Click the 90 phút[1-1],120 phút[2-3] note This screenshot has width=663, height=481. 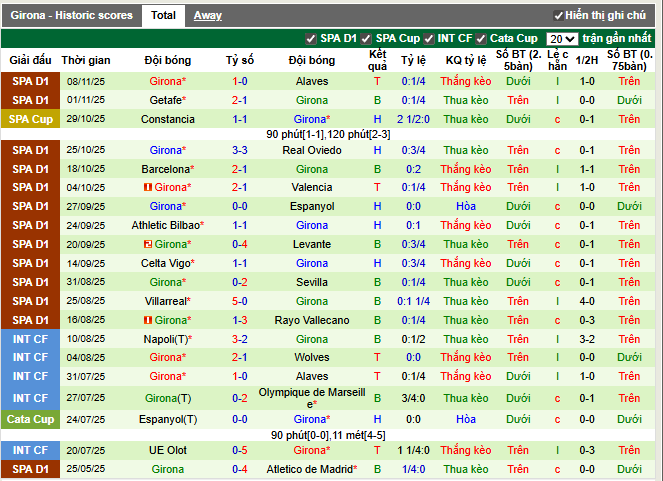click(x=328, y=134)
